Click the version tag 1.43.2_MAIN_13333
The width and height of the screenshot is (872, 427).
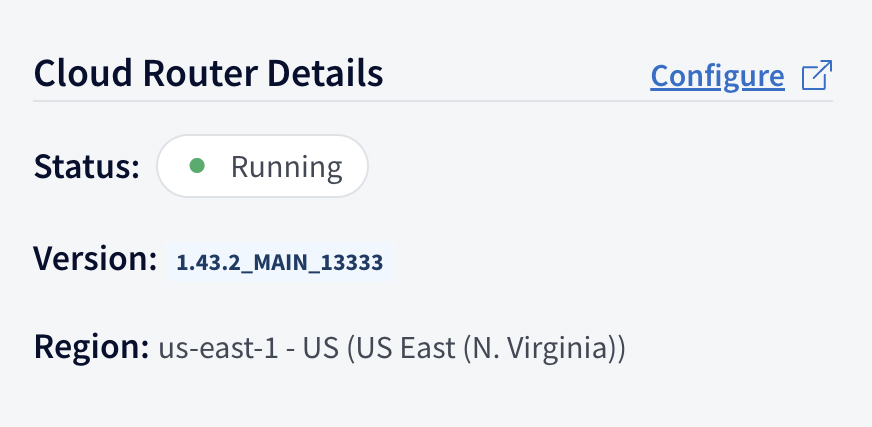click(280, 262)
